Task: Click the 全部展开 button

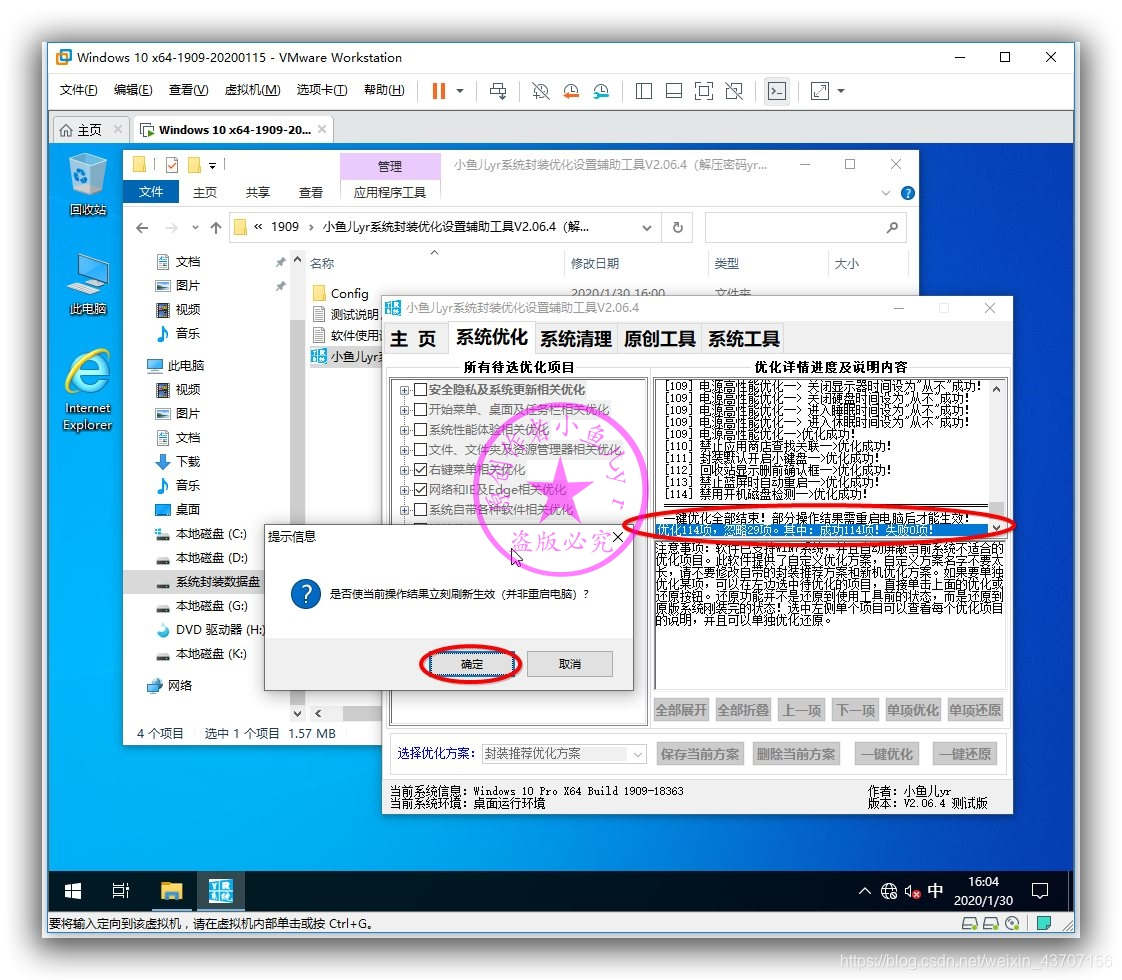Action: point(681,710)
